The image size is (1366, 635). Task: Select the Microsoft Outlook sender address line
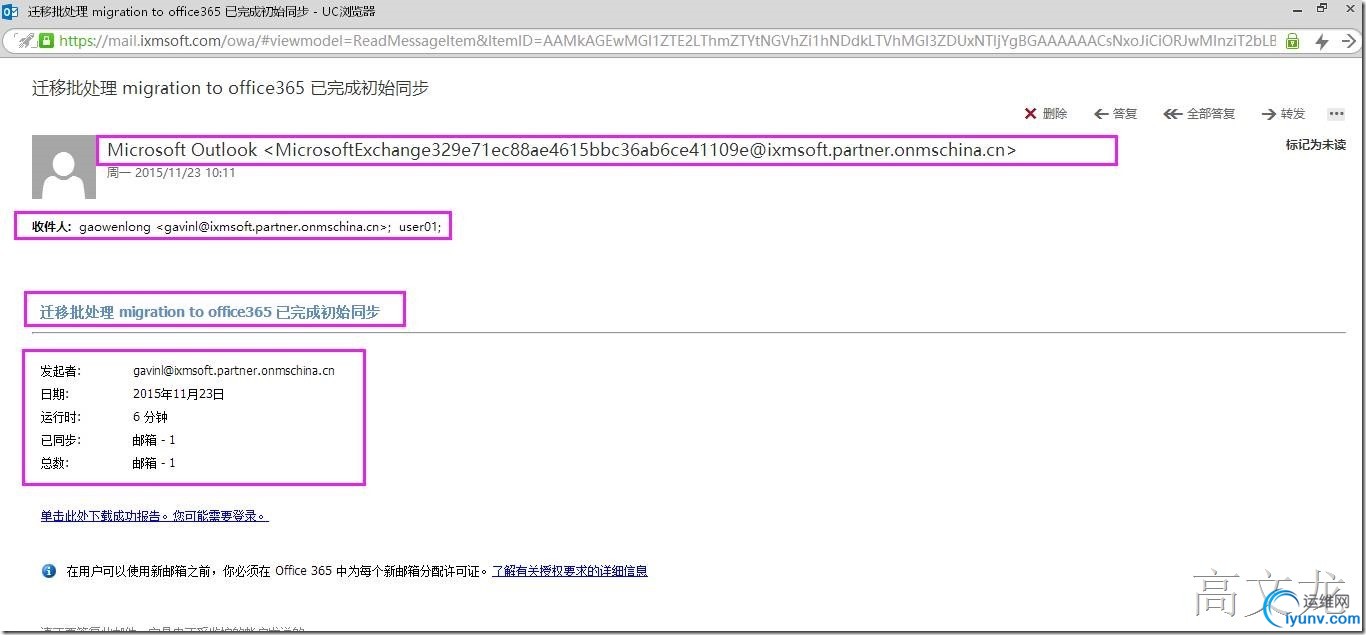(561, 150)
